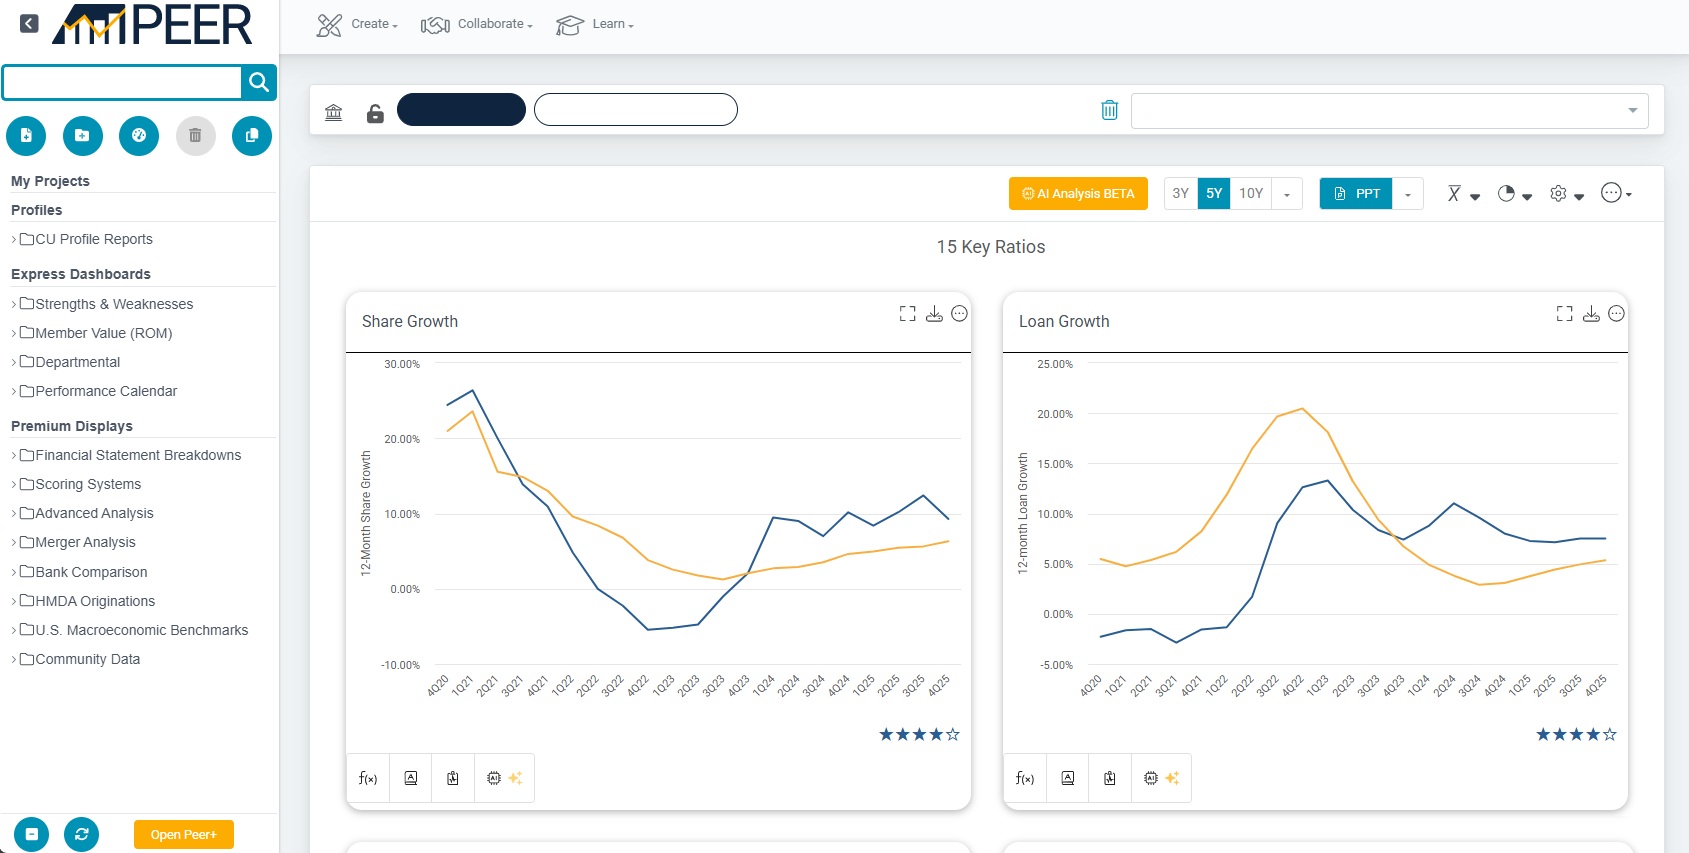Click the institution (bank) icon in header bar
The height and width of the screenshot is (853, 1689).
334,112
